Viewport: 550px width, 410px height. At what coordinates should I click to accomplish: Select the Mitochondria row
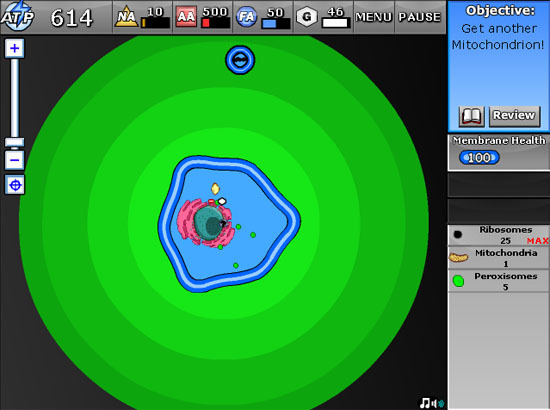tap(499, 258)
